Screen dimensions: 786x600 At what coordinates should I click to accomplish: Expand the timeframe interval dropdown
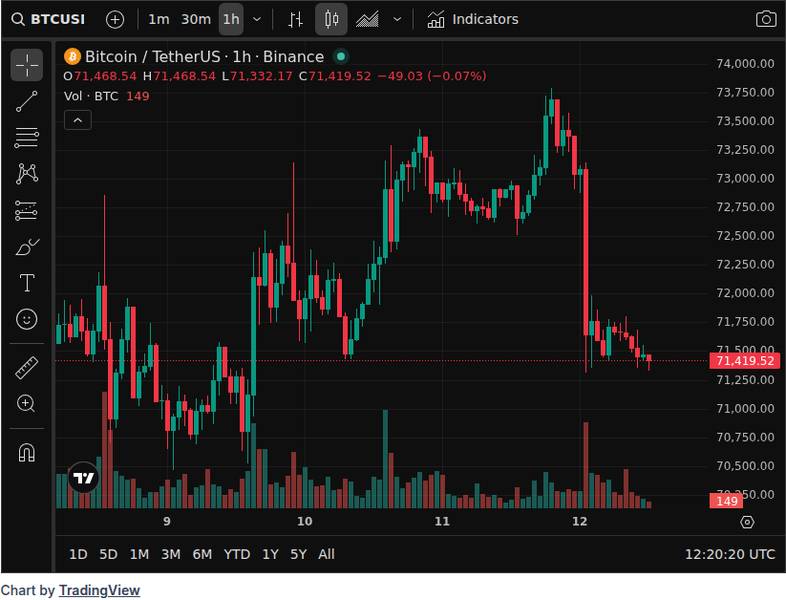point(257,20)
